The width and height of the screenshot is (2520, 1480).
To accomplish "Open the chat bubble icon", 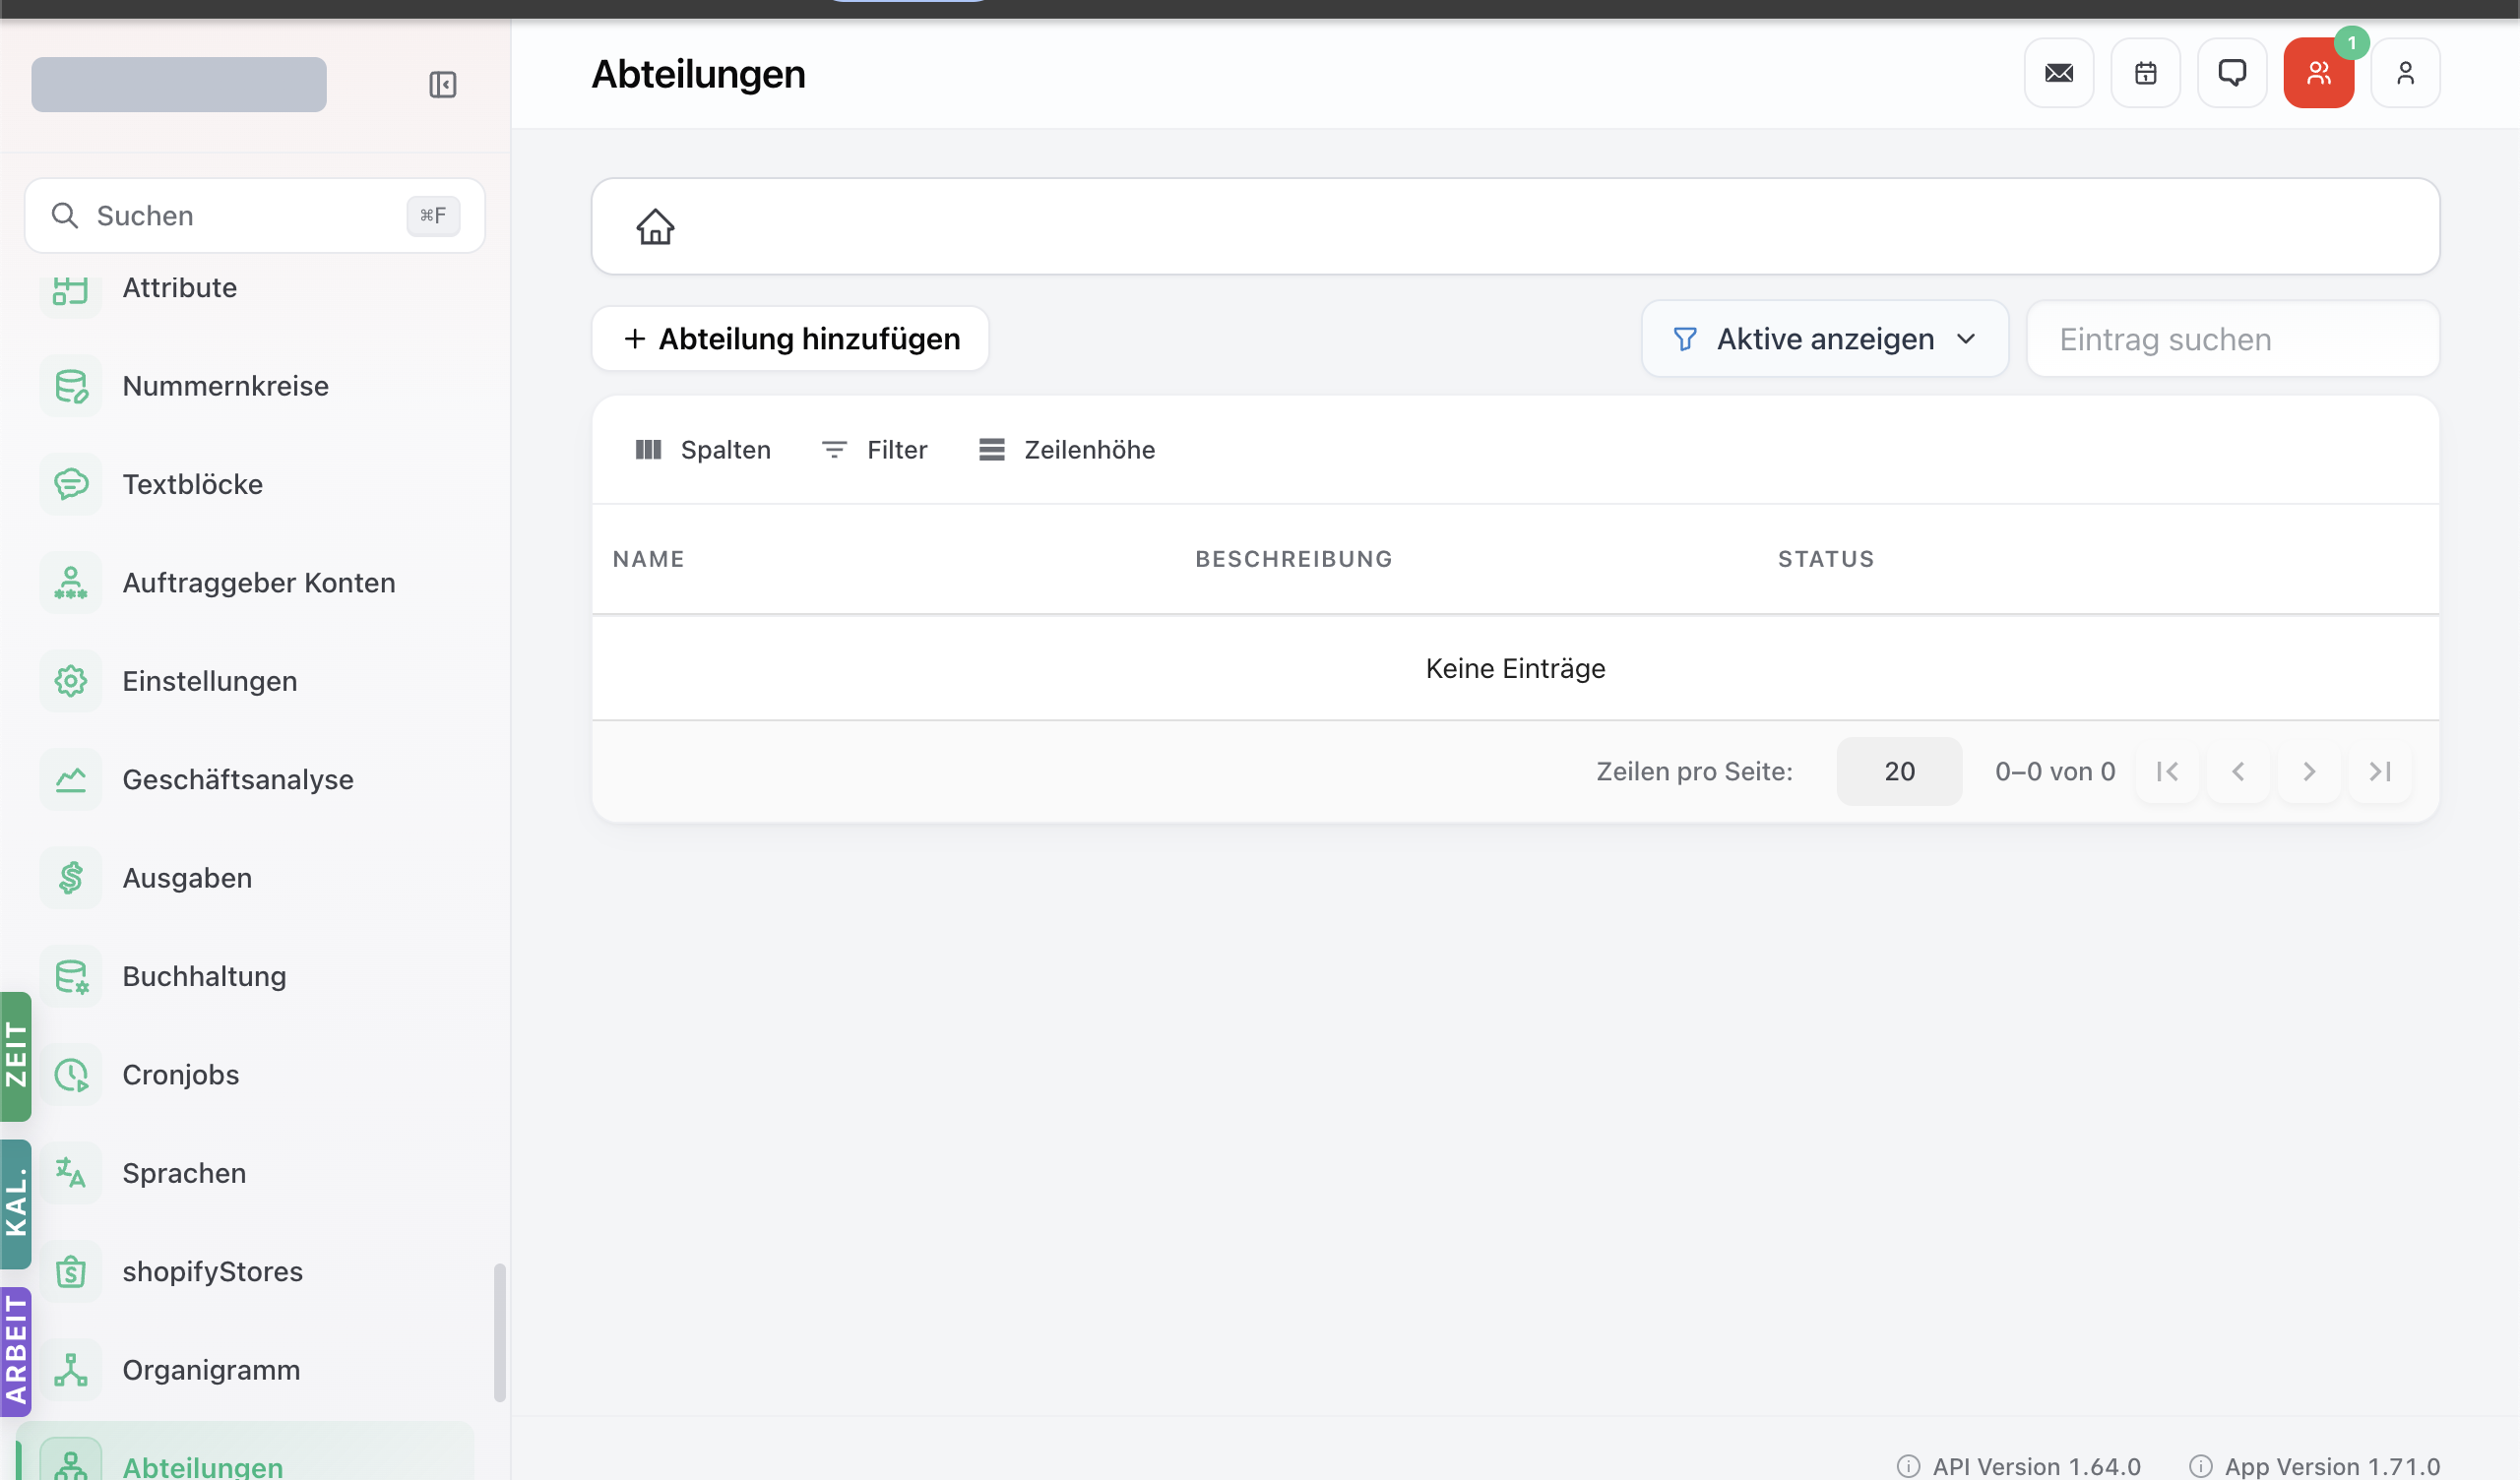I will pos(2232,73).
